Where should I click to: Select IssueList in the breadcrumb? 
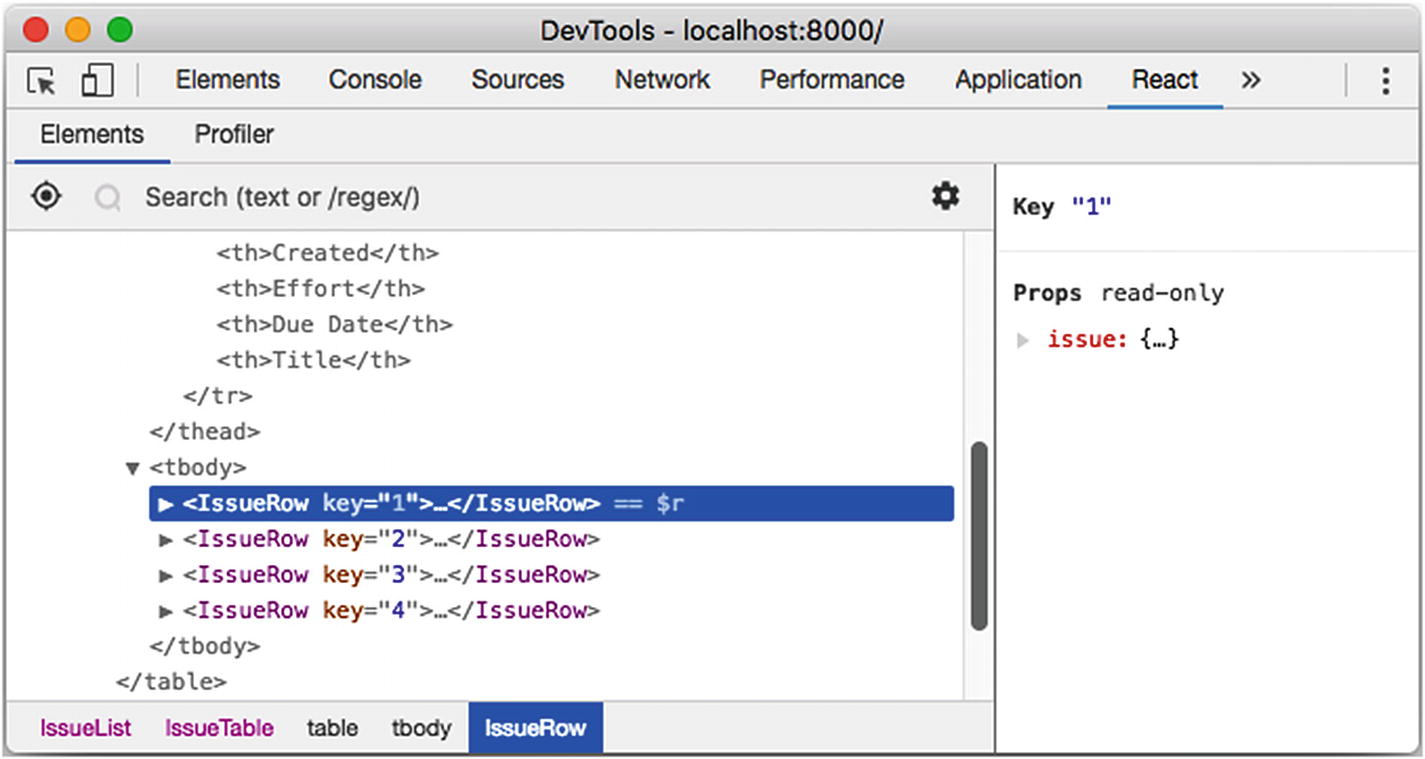point(85,728)
